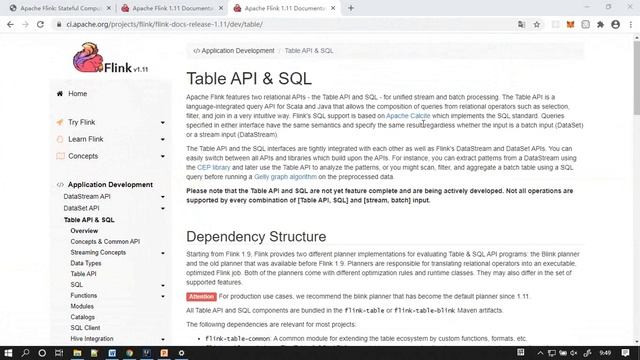
Task: Expand the Concepts menu arrow
Action: (162, 156)
